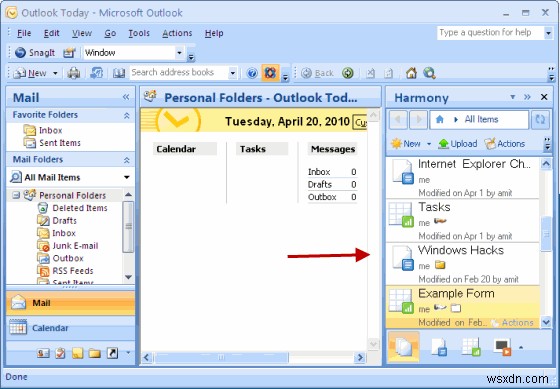560x389 pixels.
Task: Open the New item dropdown arrow
Action: (x=55, y=73)
